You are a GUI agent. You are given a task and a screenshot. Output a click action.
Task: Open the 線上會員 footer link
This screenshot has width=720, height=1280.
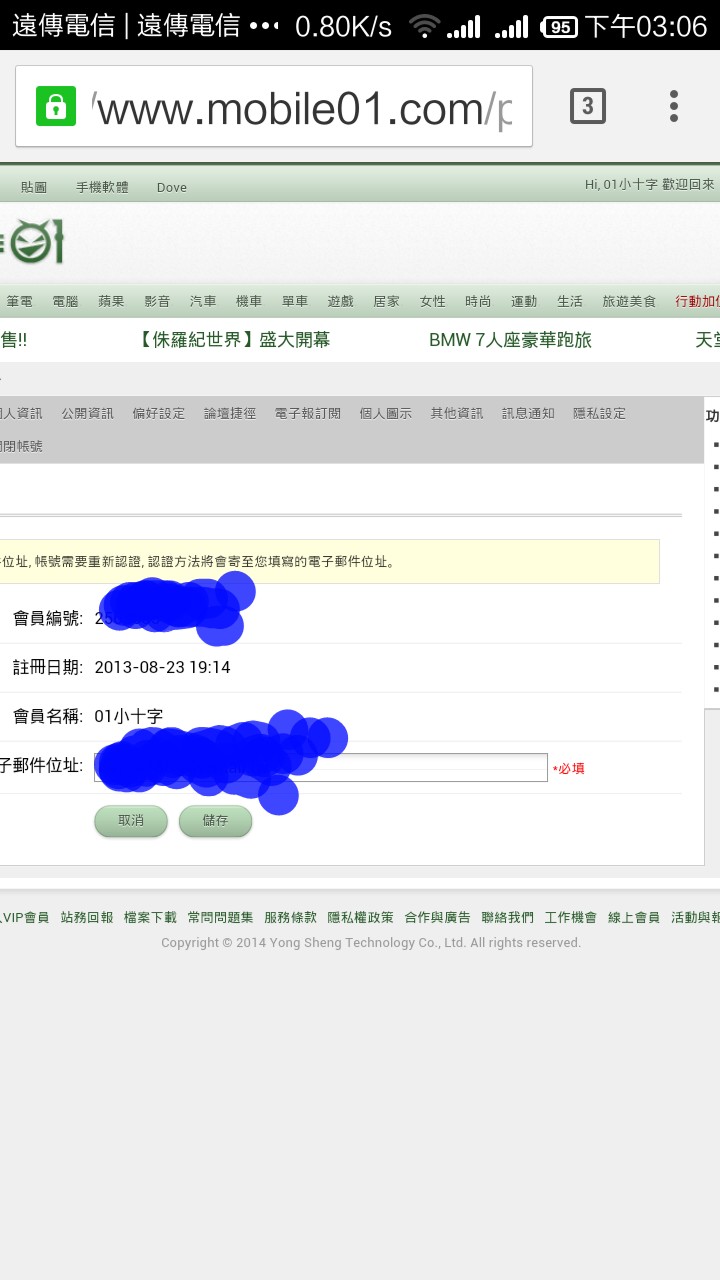634,917
